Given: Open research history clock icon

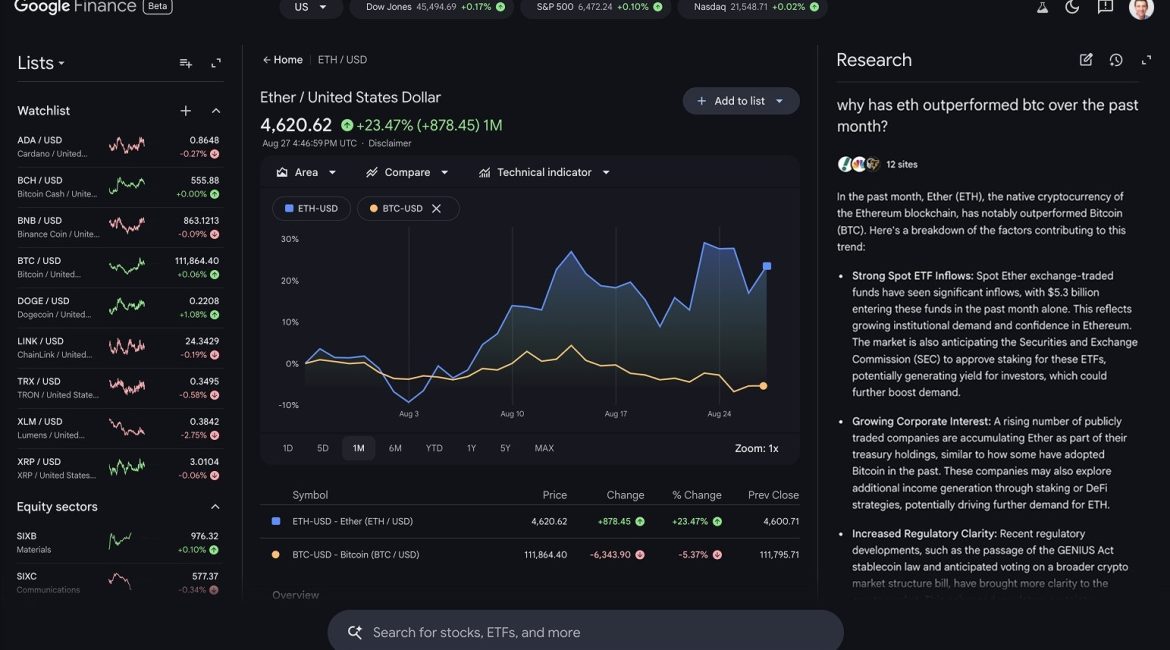Looking at the screenshot, I should tap(1116, 60).
